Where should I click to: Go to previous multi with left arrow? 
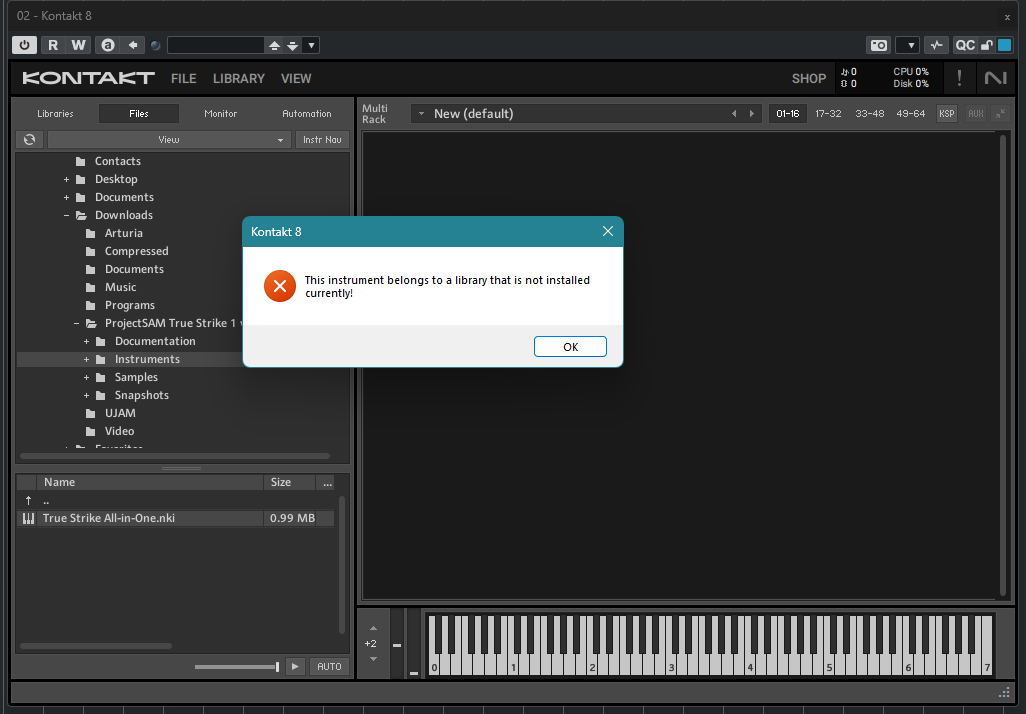coord(734,114)
